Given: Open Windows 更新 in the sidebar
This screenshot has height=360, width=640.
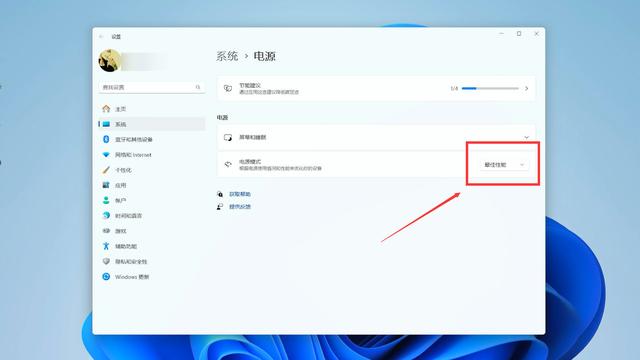Looking at the screenshot, I should pos(151,277).
